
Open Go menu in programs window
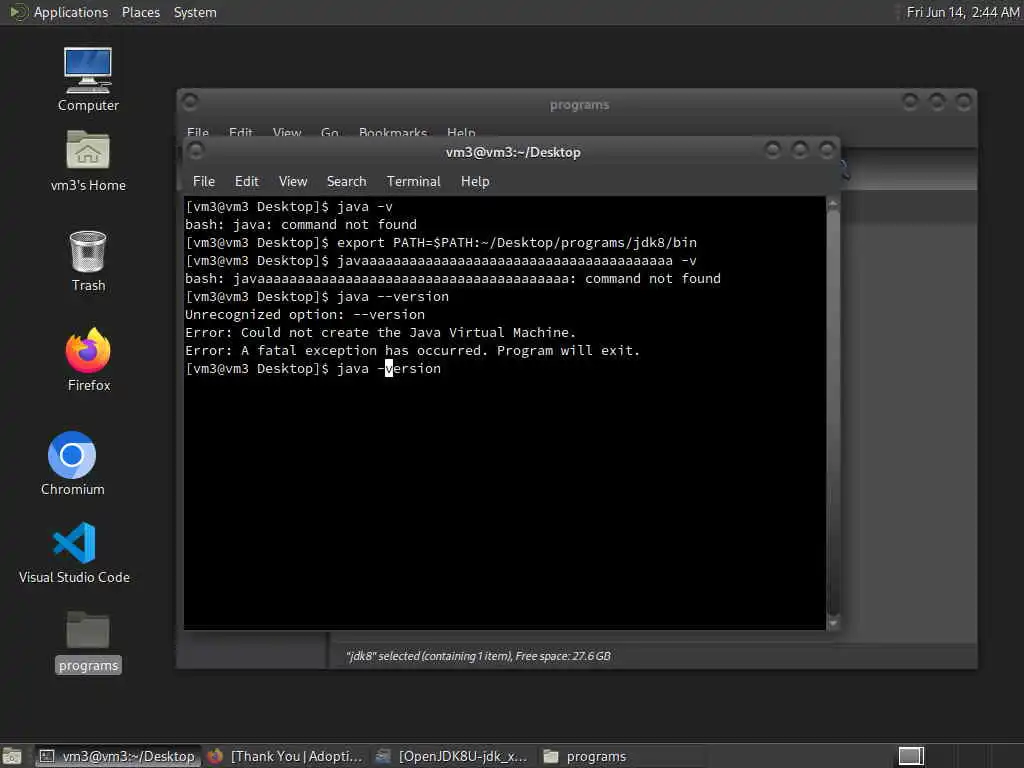[x=330, y=133]
